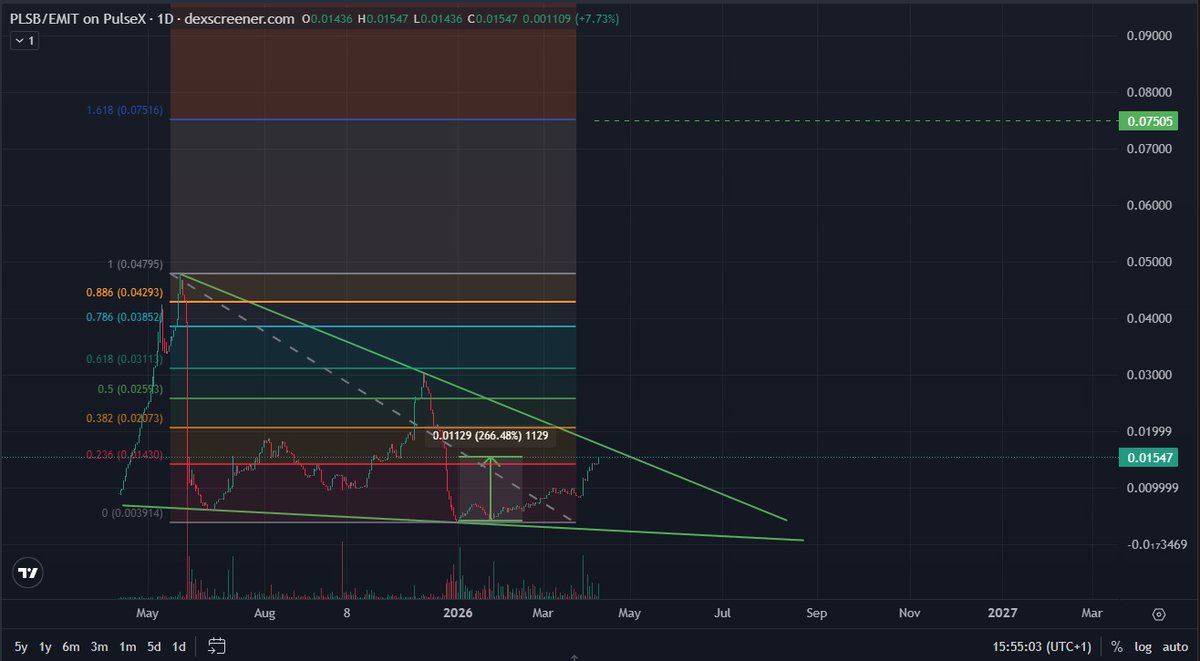Toggle percent scale mode

click(1116, 647)
